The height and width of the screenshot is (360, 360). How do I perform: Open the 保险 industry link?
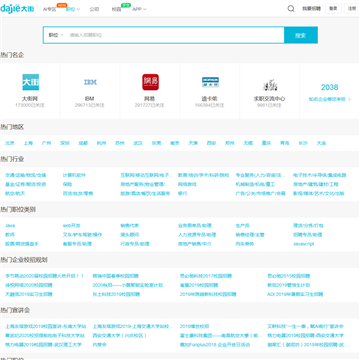tap(67, 184)
